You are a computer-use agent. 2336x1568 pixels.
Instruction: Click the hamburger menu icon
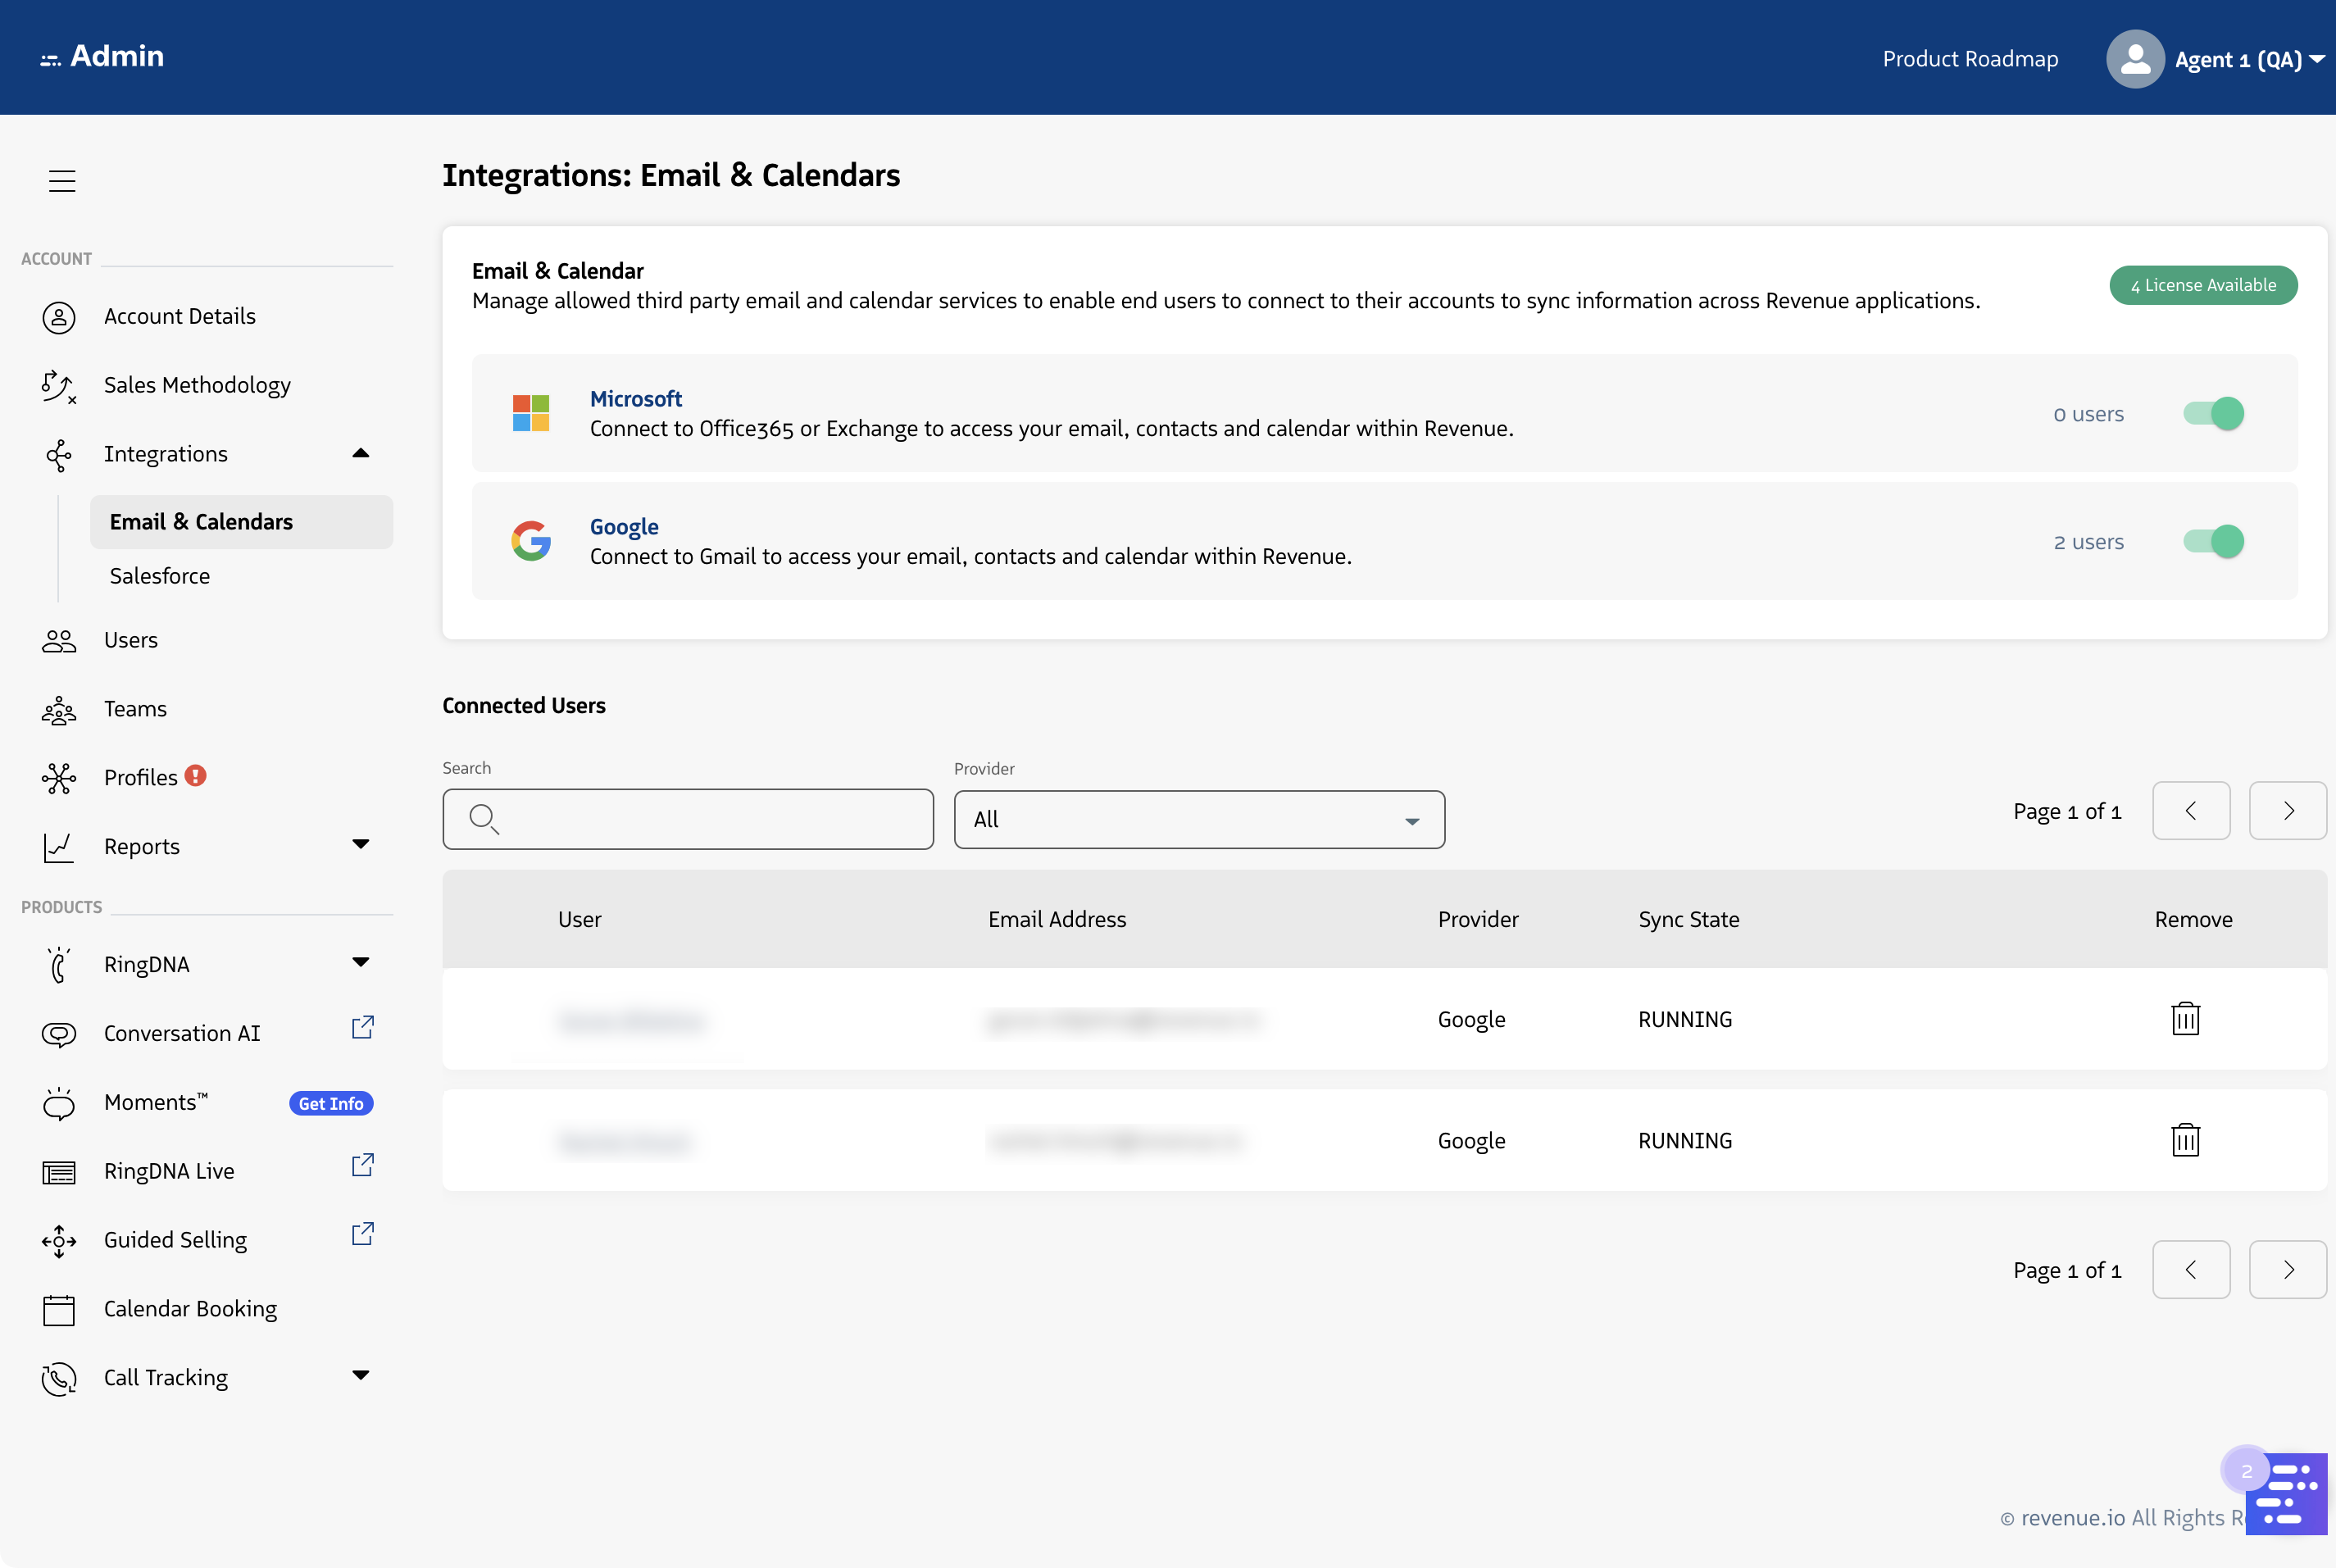62,180
